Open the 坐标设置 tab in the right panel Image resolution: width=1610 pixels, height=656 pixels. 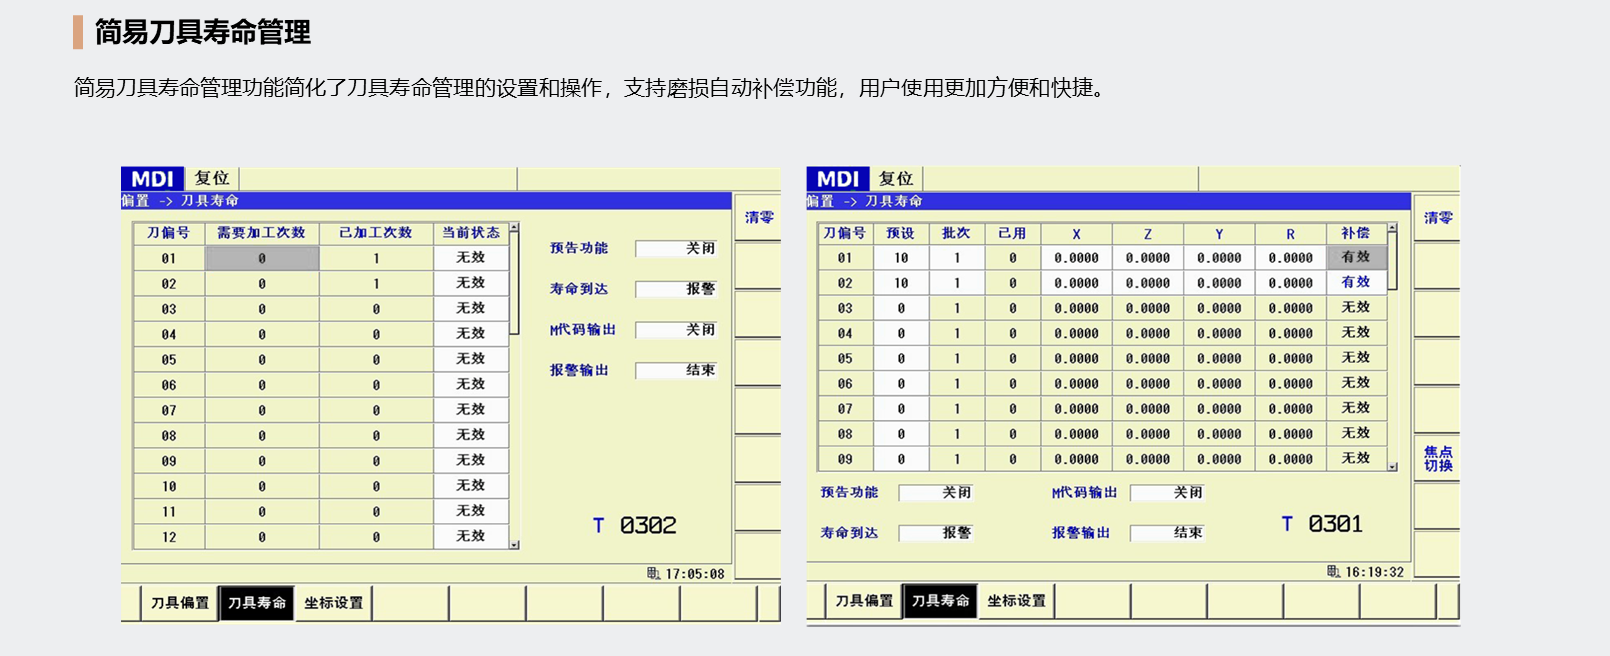(x=1016, y=601)
